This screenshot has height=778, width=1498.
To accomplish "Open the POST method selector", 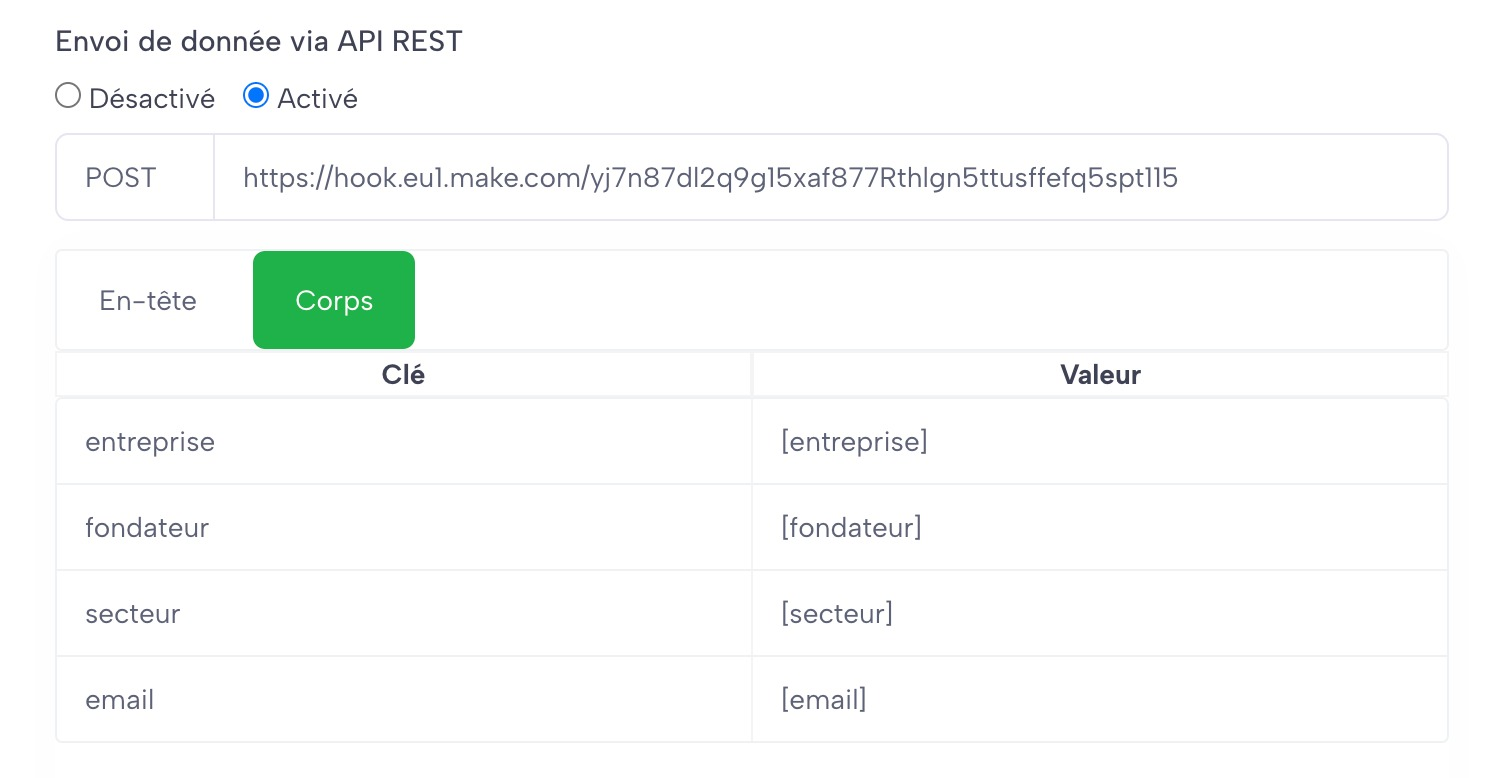I will pos(121,178).
